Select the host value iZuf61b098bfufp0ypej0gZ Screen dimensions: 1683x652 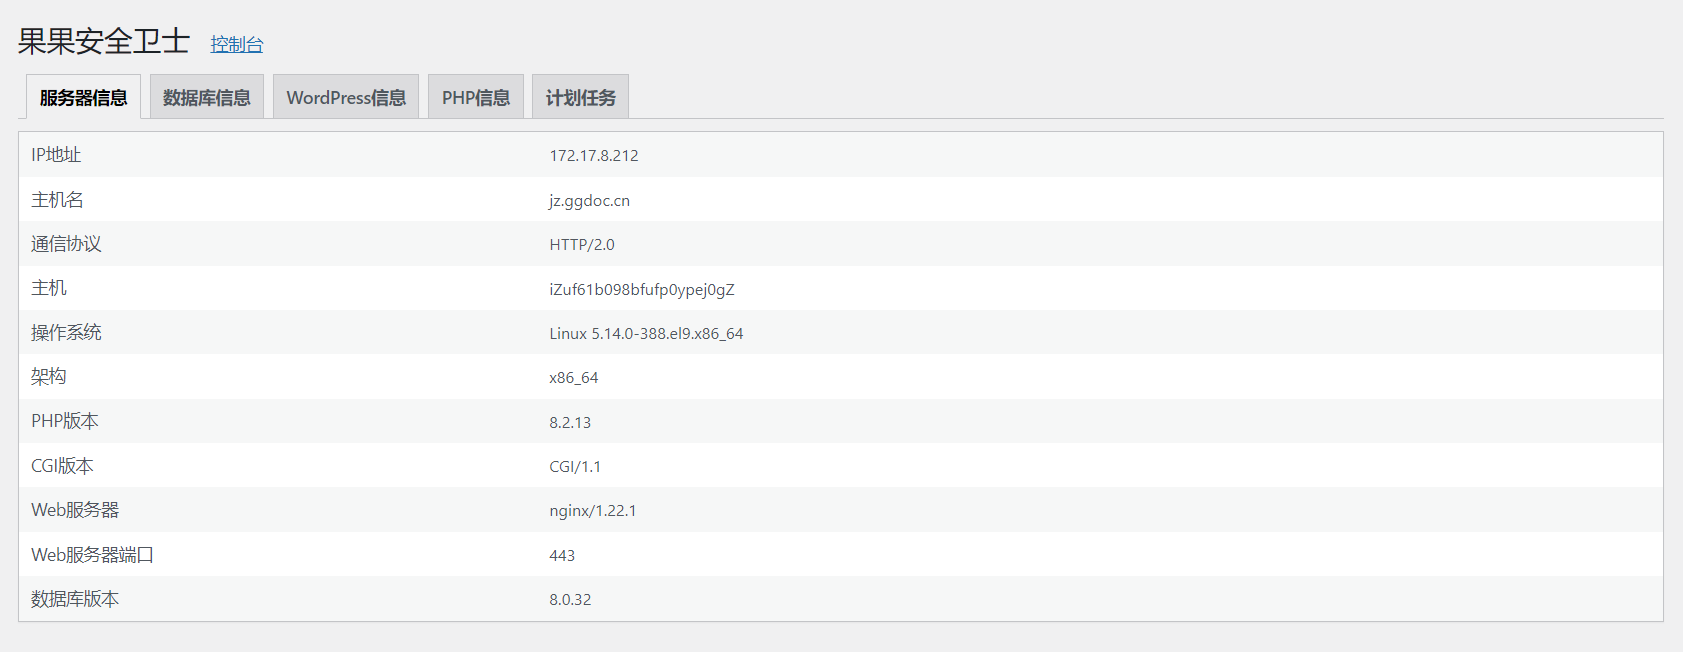(x=642, y=290)
